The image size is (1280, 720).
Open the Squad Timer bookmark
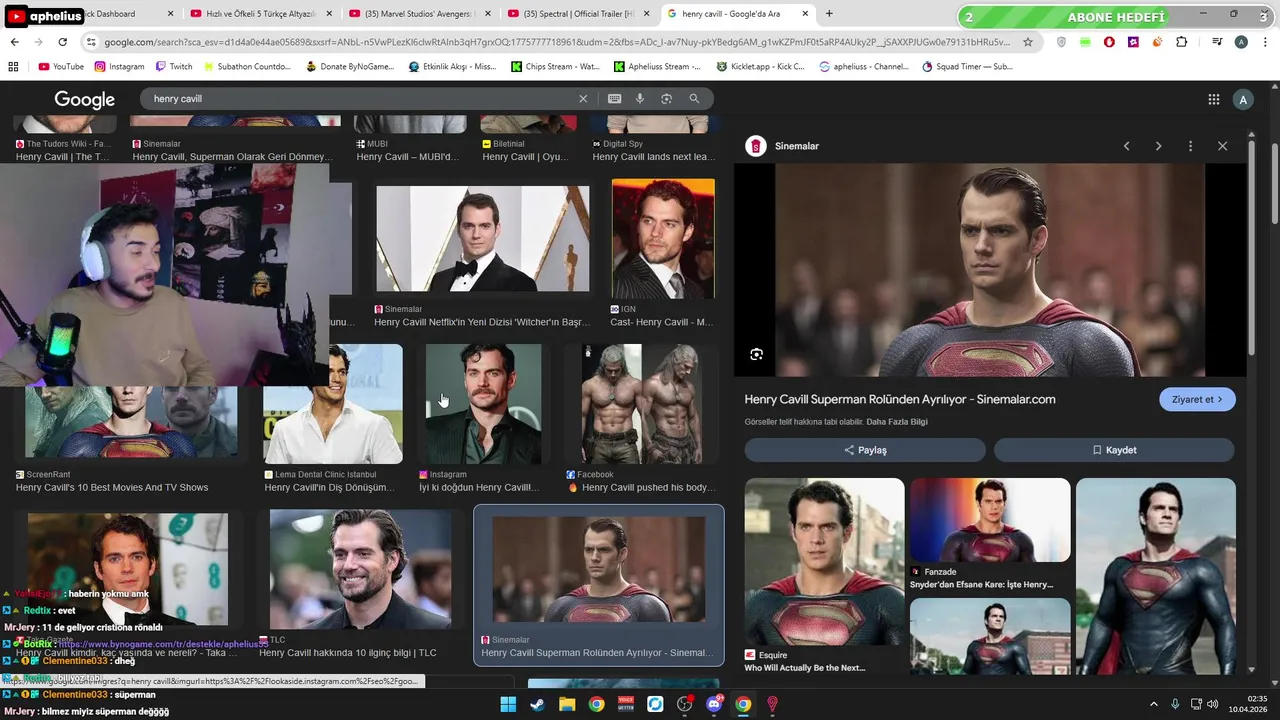[x=967, y=67]
